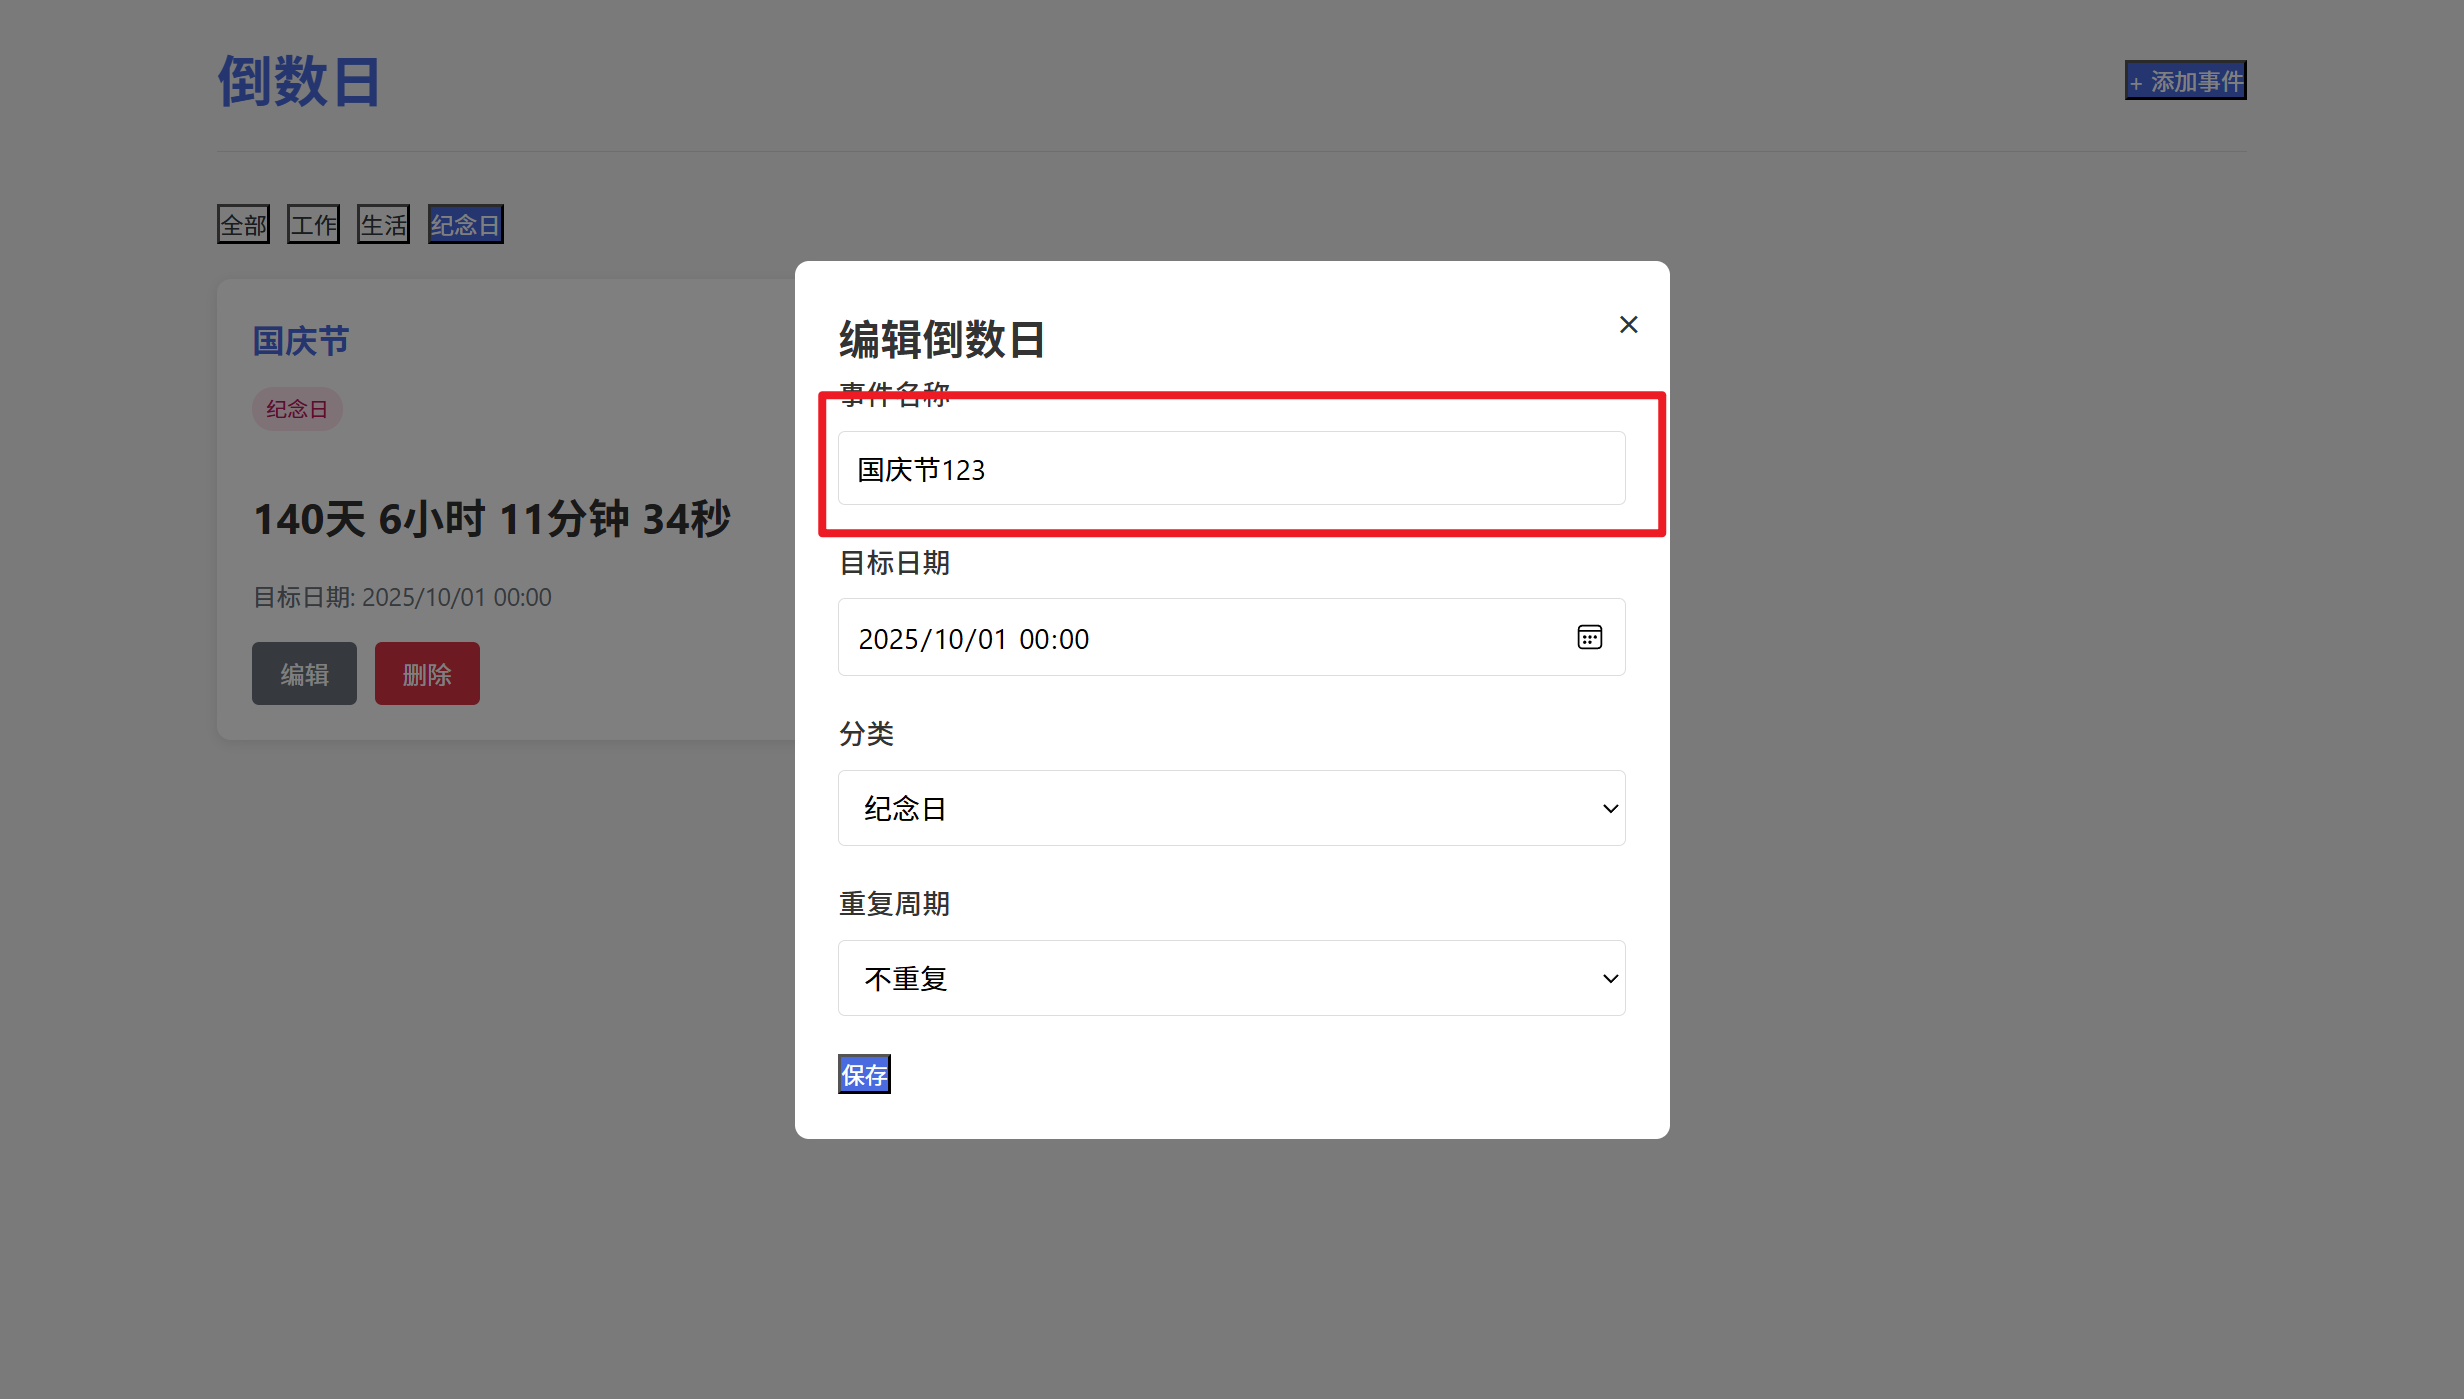Select the 工作 filter tab
This screenshot has height=1399, width=2464.
click(314, 225)
